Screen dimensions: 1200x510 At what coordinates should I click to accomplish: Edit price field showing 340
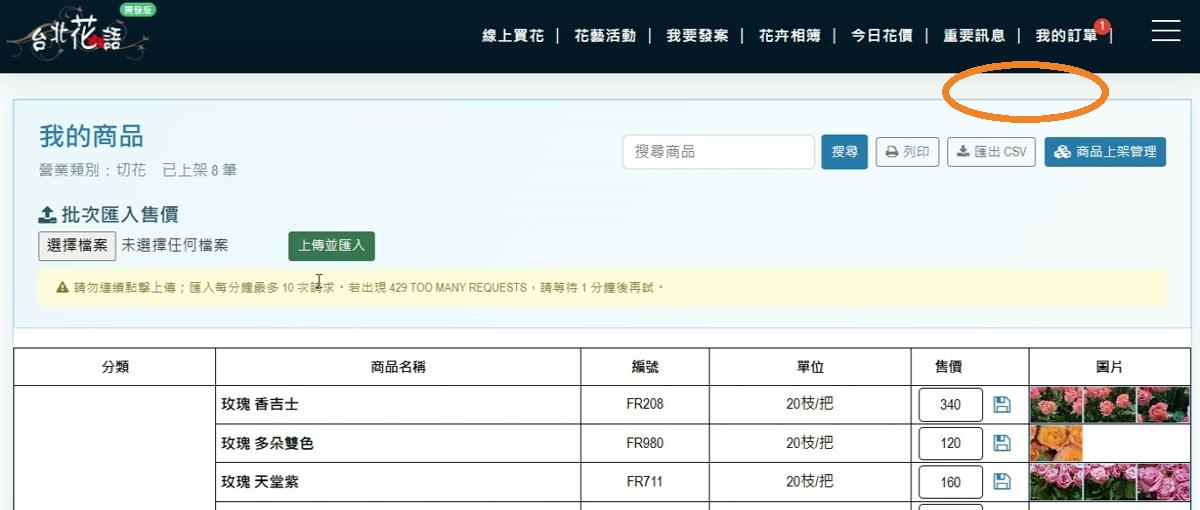950,405
